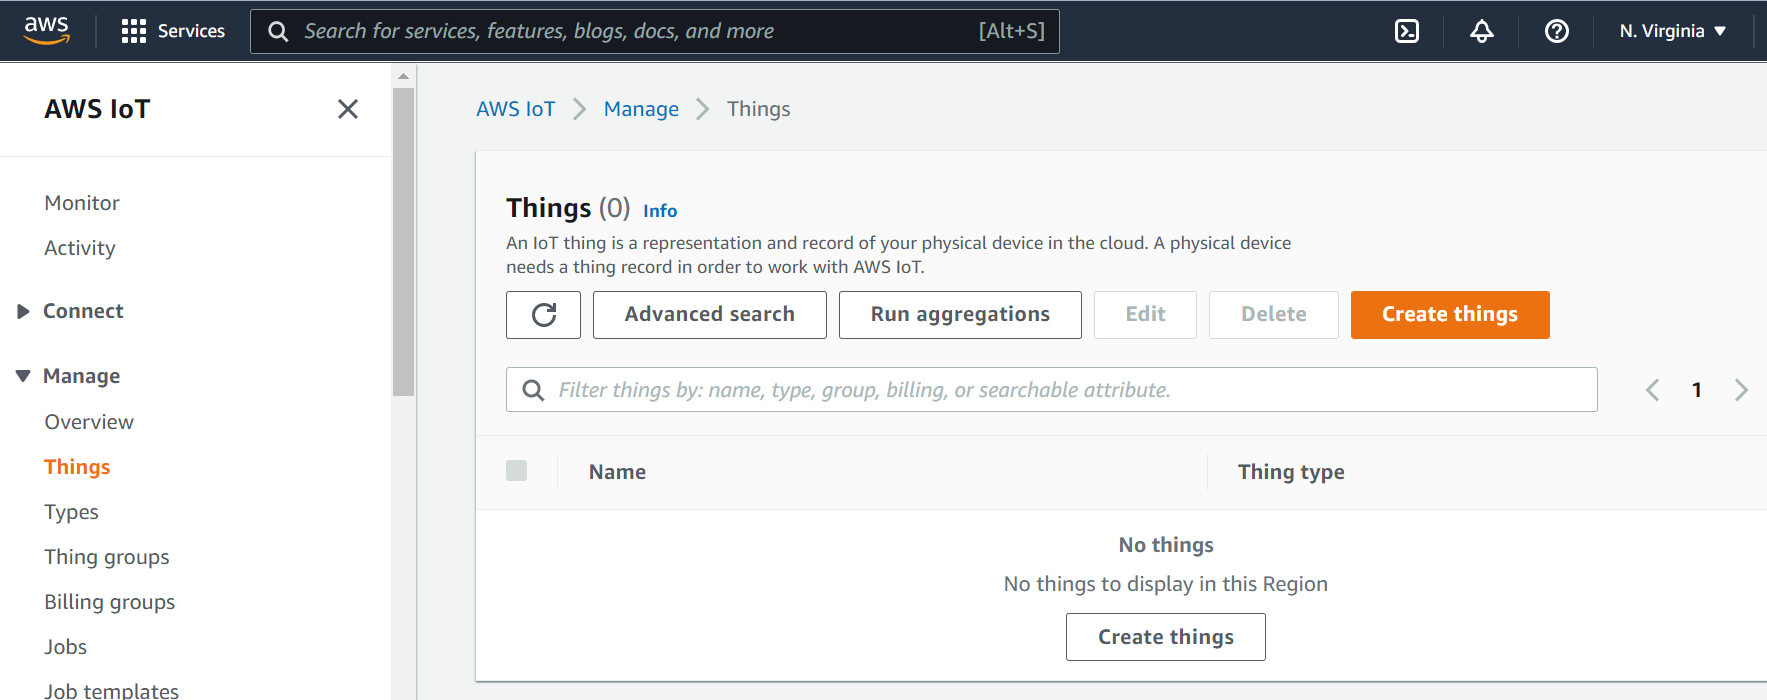
Task: Sort by the Name column header
Action: (617, 472)
